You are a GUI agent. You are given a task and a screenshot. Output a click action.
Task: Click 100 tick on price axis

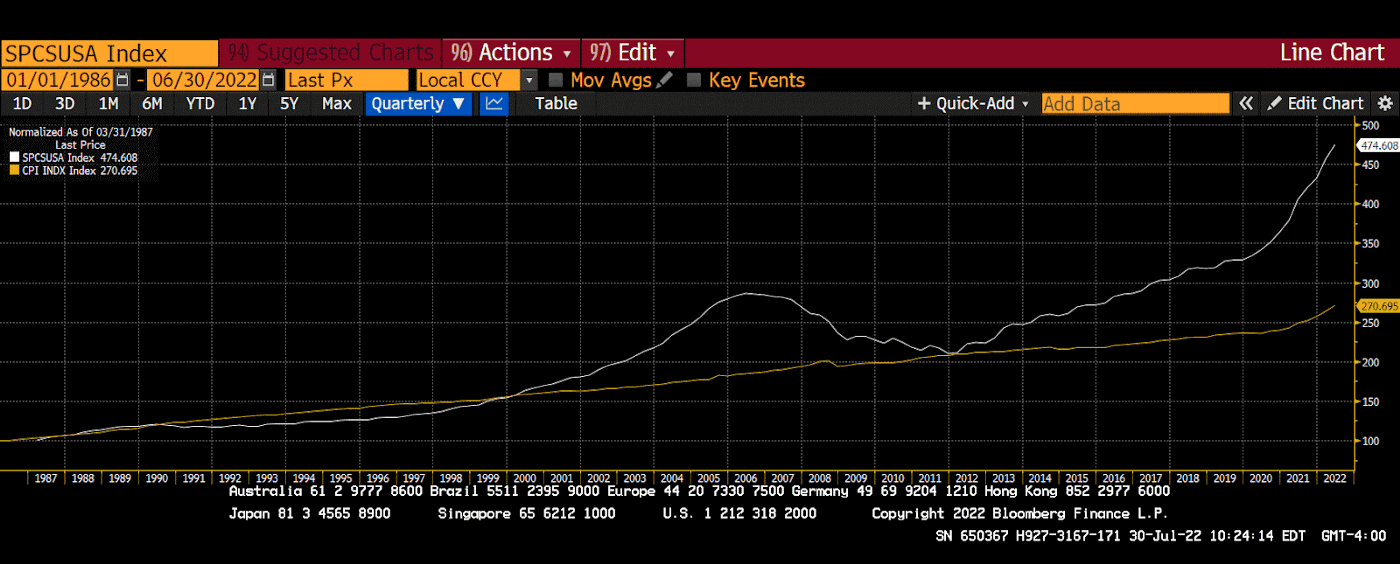tap(1371, 441)
